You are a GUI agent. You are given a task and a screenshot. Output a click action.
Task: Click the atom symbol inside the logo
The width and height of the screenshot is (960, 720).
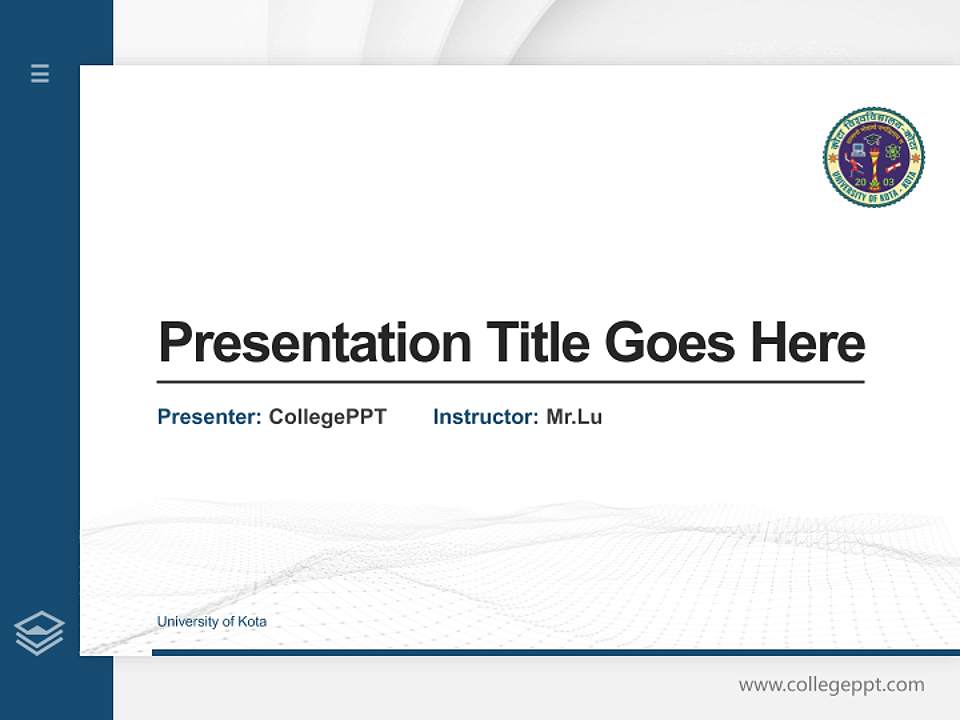click(892, 151)
